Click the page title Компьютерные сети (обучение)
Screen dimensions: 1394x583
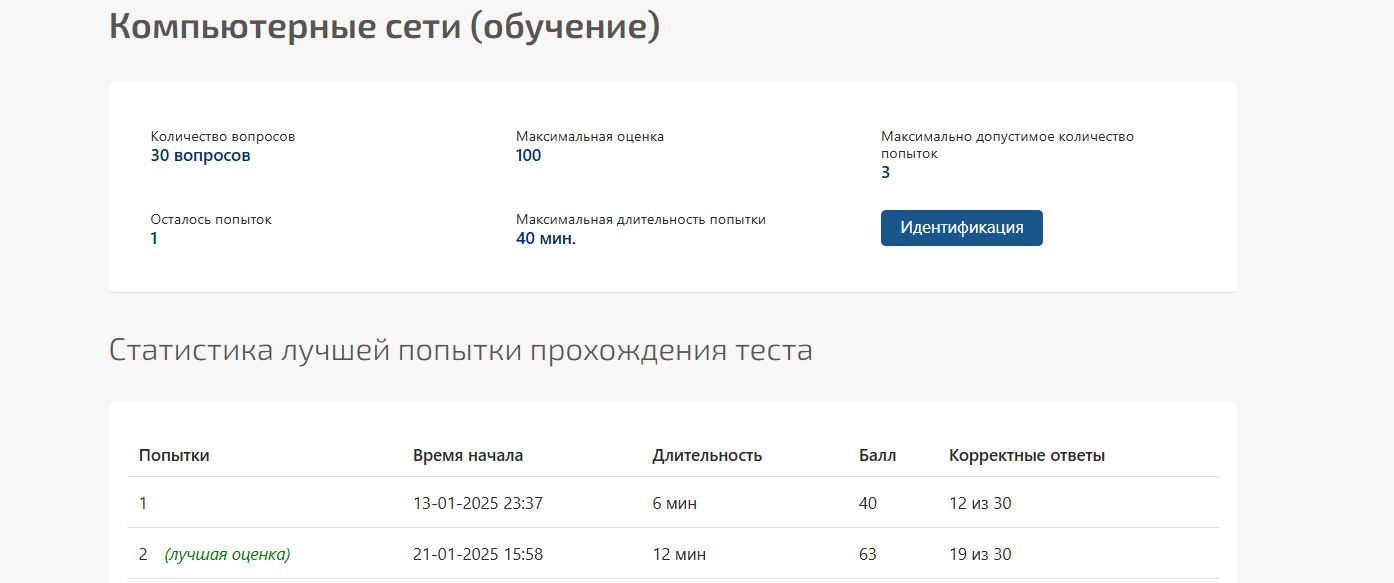(384, 27)
